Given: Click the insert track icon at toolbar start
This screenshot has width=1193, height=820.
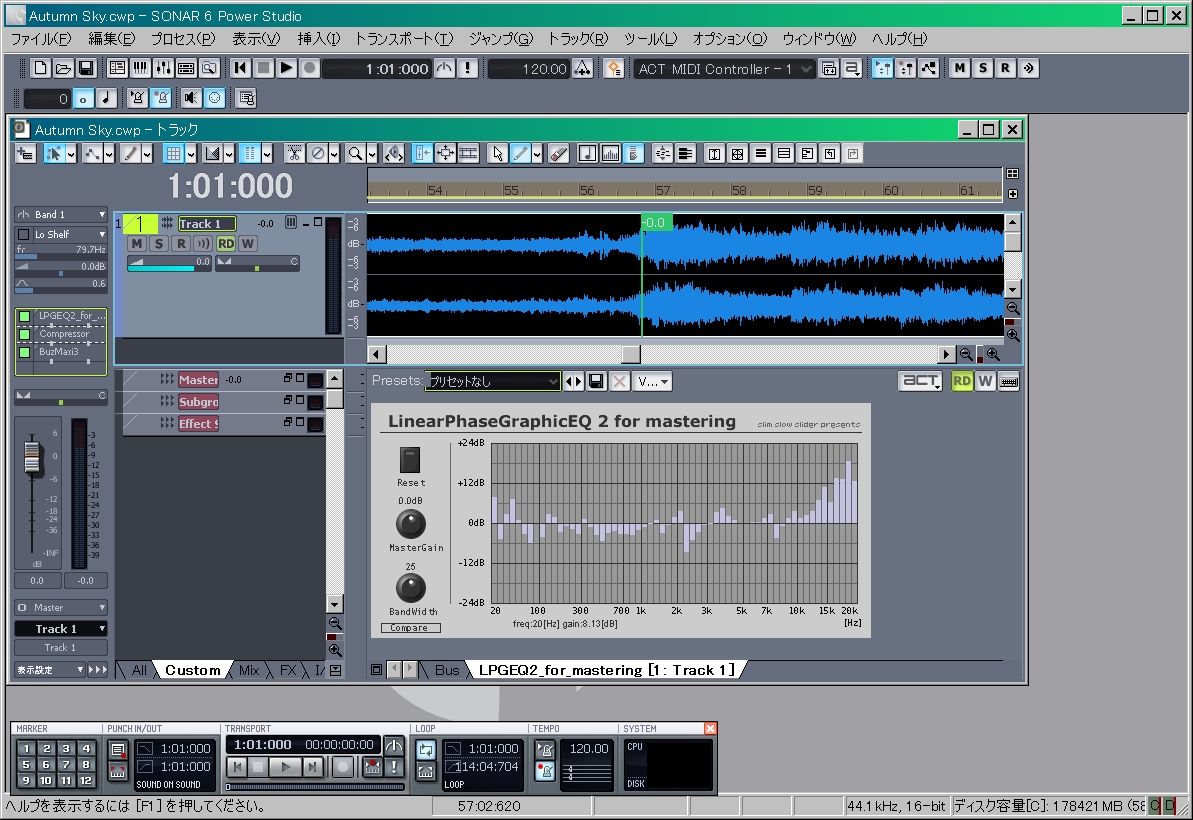Looking at the screenshot, I should [x=25, y=154].
